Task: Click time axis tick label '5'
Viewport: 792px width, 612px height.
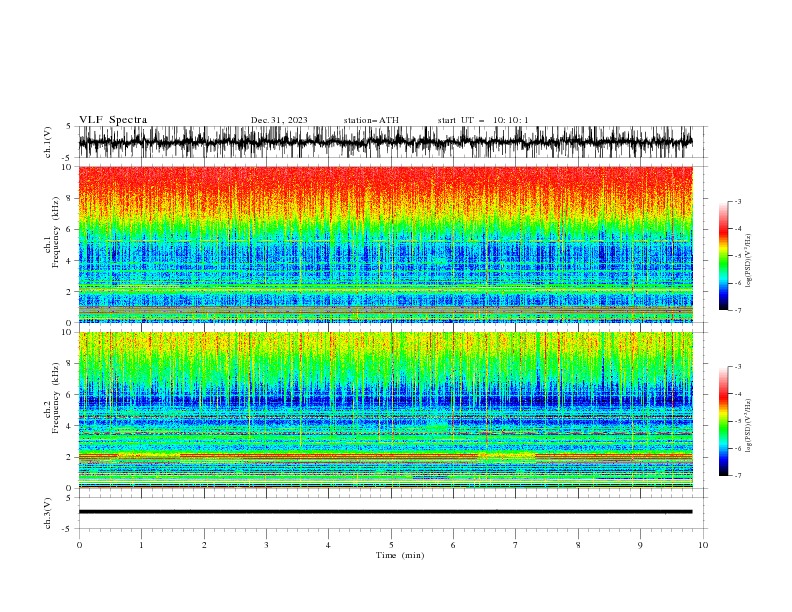Action: [x=391, y=545]
